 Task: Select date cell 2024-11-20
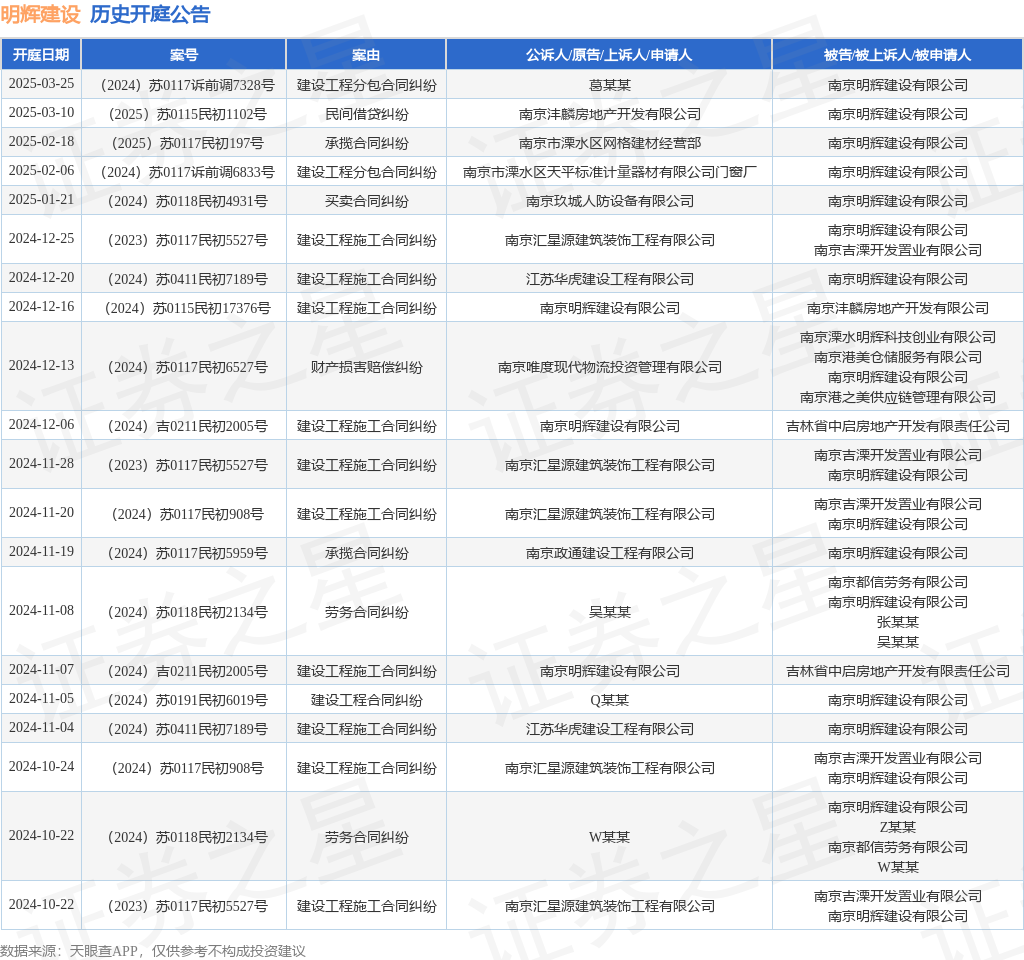click(x=41, y=513)
